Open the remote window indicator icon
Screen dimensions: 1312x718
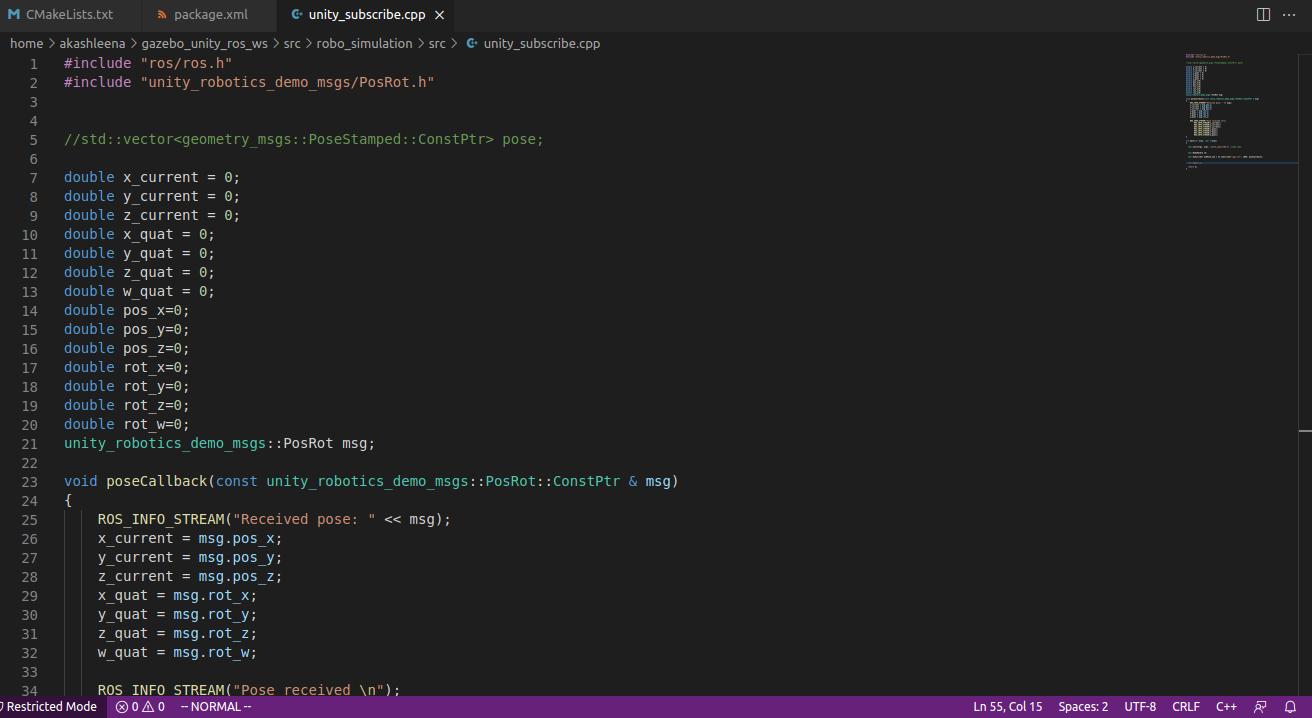pyautogui.click(x=1257, y=706)
